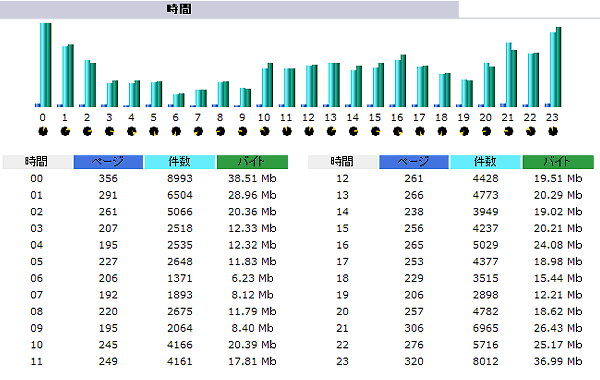Click the clock icon under hour 22
The height and width of the screenshot is (380, 600).
click(x=530, y=132)
